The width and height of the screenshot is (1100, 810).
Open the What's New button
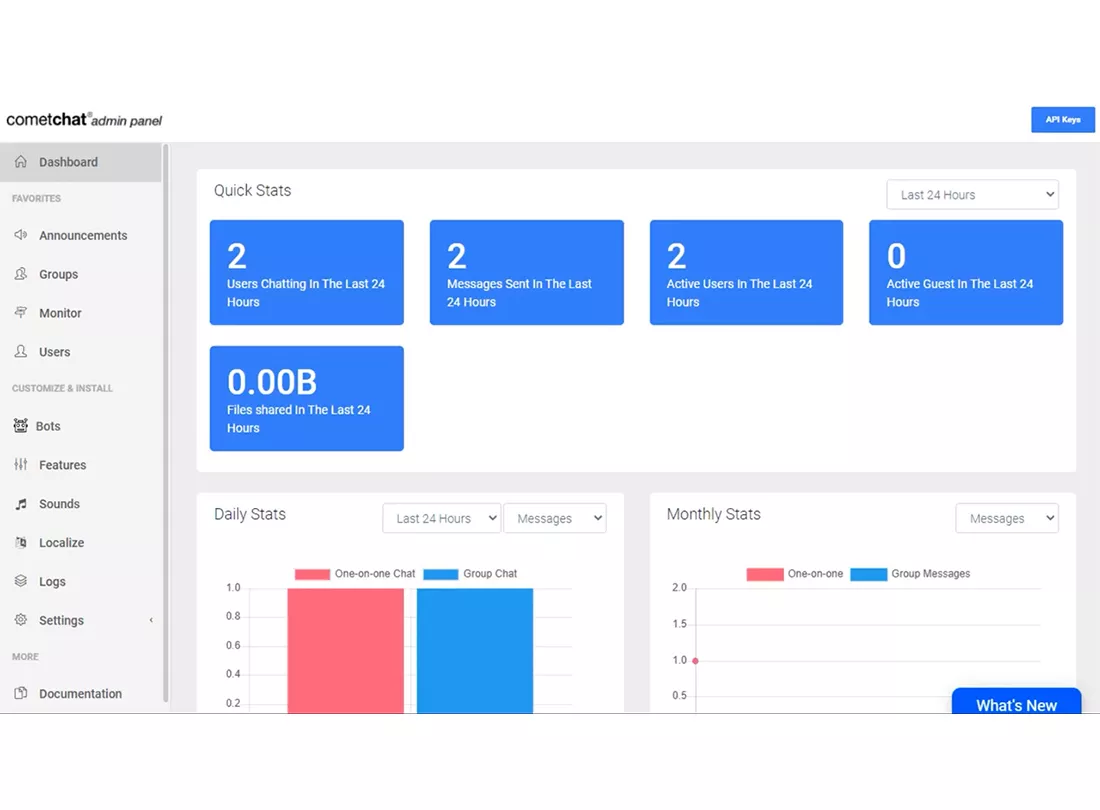tap(1016, 704)
